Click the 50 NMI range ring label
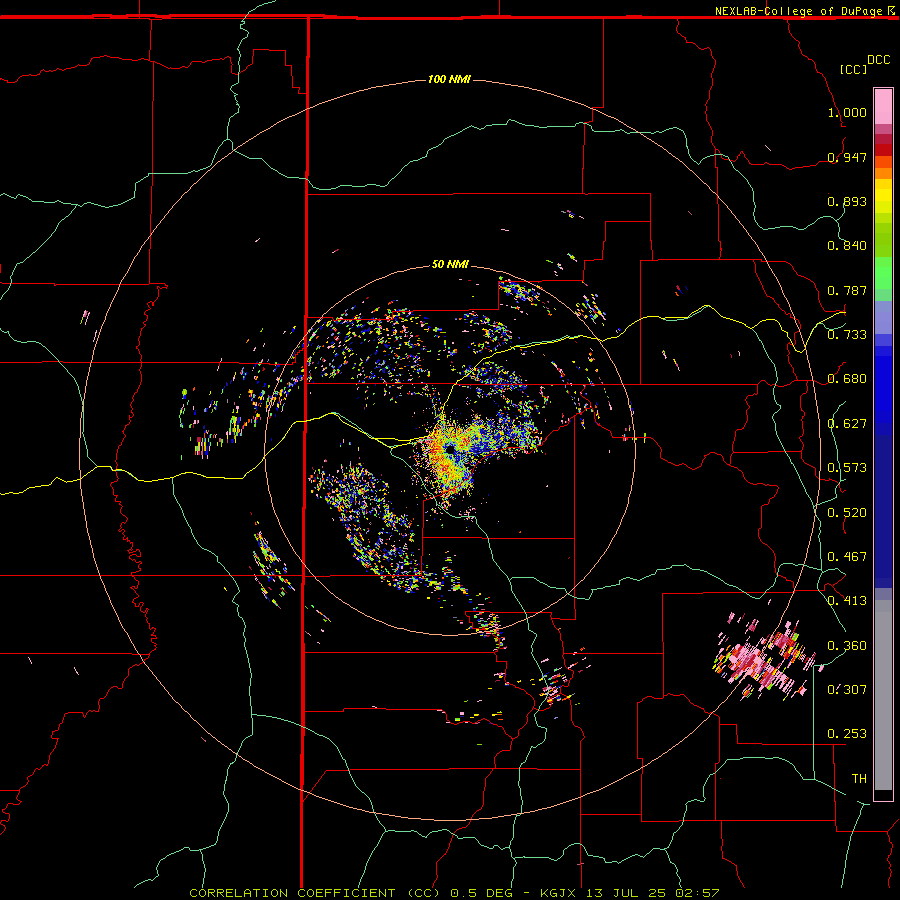Screen dimensions: 900x900 click(451, 264)
